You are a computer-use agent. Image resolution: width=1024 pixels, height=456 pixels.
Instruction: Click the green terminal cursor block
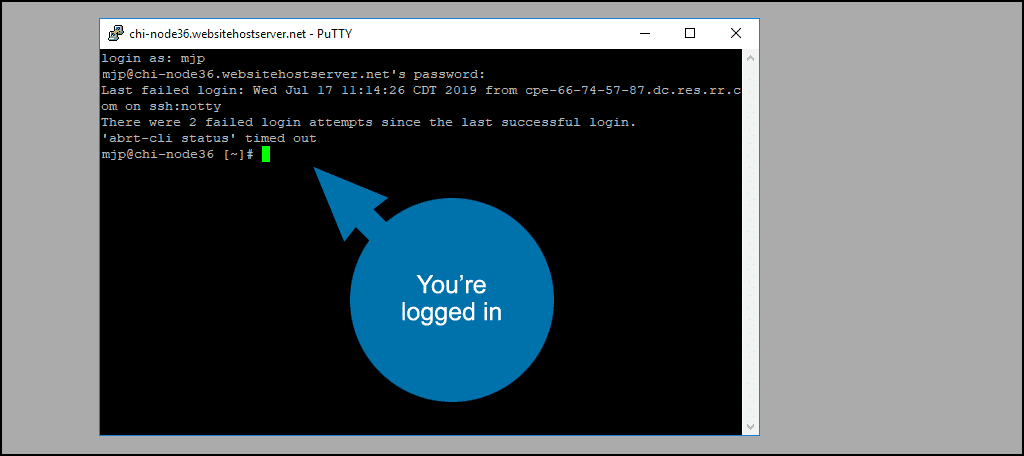pos(266,155)
